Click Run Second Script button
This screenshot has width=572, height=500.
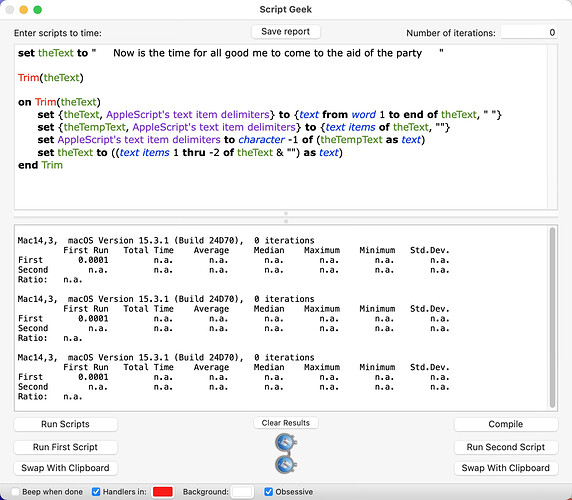506,447
